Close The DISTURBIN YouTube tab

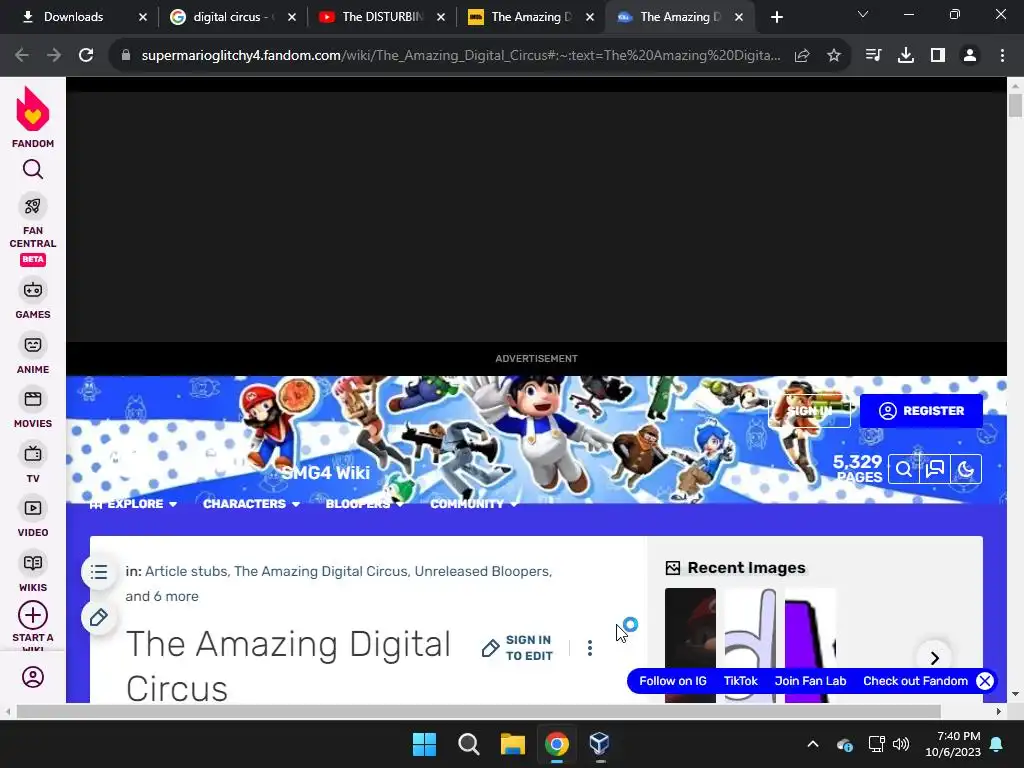441,18
